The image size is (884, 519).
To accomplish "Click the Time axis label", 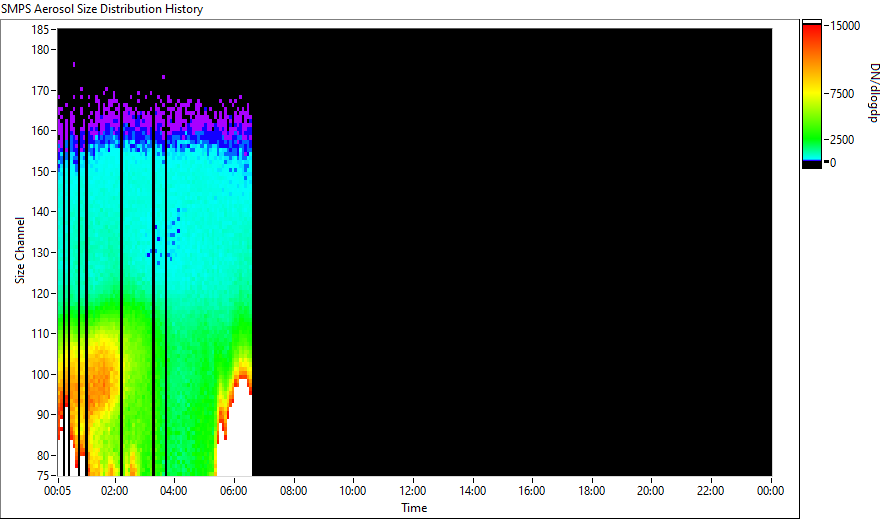I will coord(414,508).
